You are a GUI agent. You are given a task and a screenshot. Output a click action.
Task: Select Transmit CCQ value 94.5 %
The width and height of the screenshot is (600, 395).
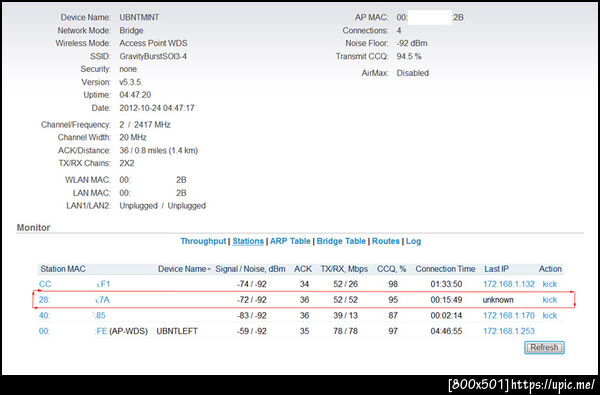pos(409,56)
